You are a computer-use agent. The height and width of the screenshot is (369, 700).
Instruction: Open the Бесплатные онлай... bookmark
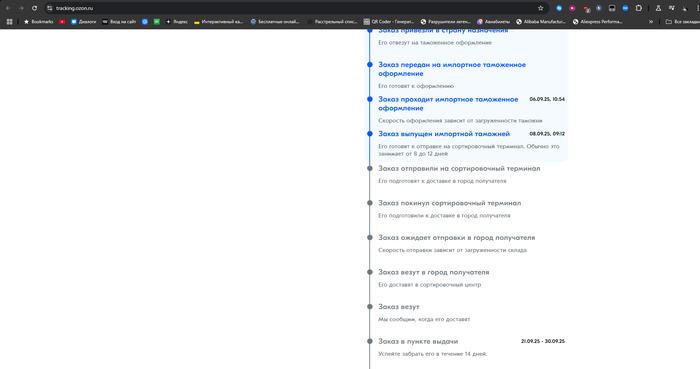[x=275, y=21]
